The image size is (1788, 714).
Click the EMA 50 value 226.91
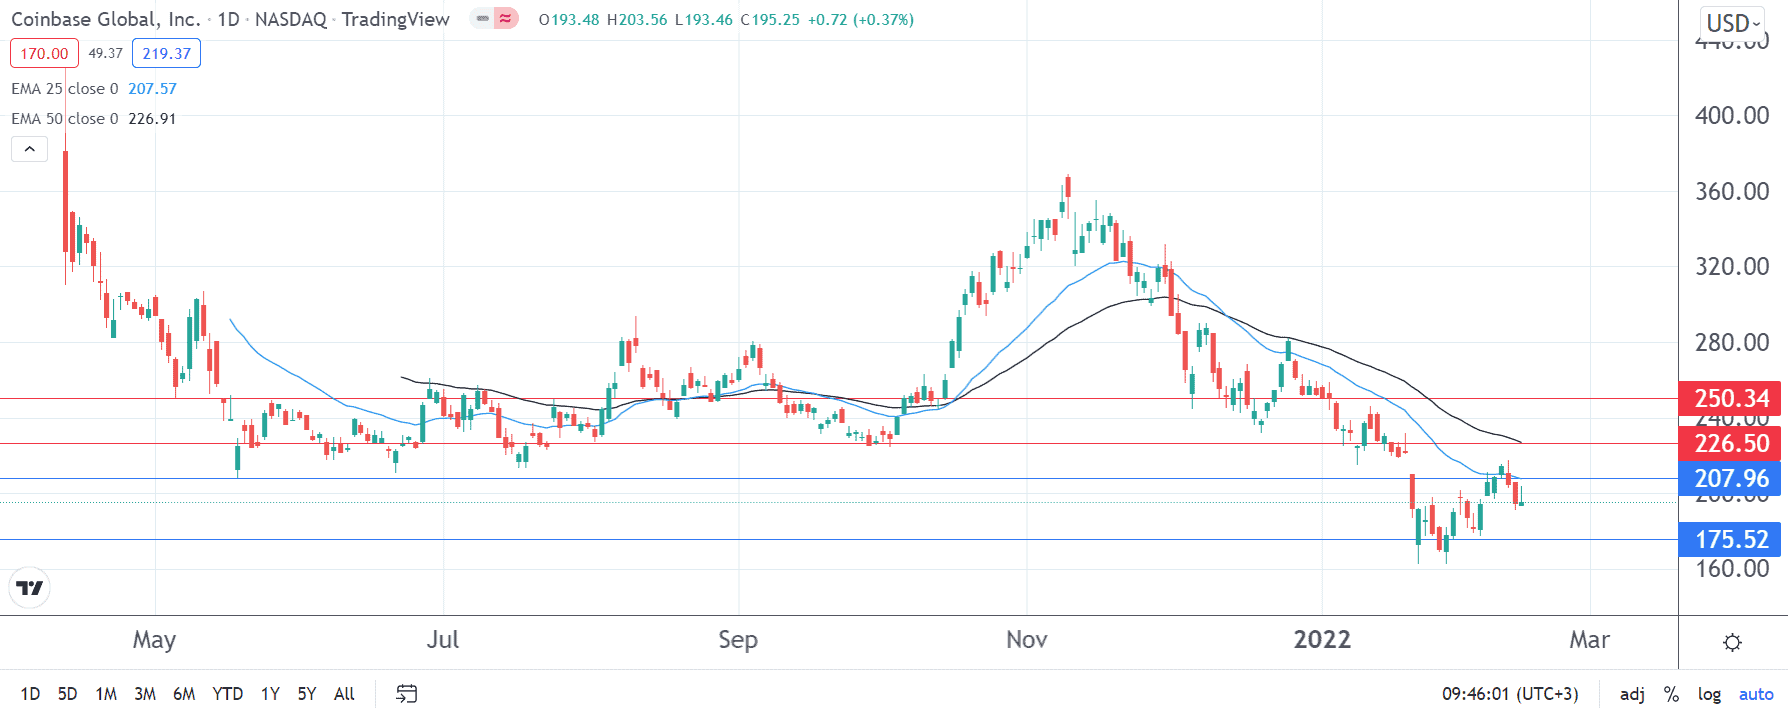click(152, 118)
